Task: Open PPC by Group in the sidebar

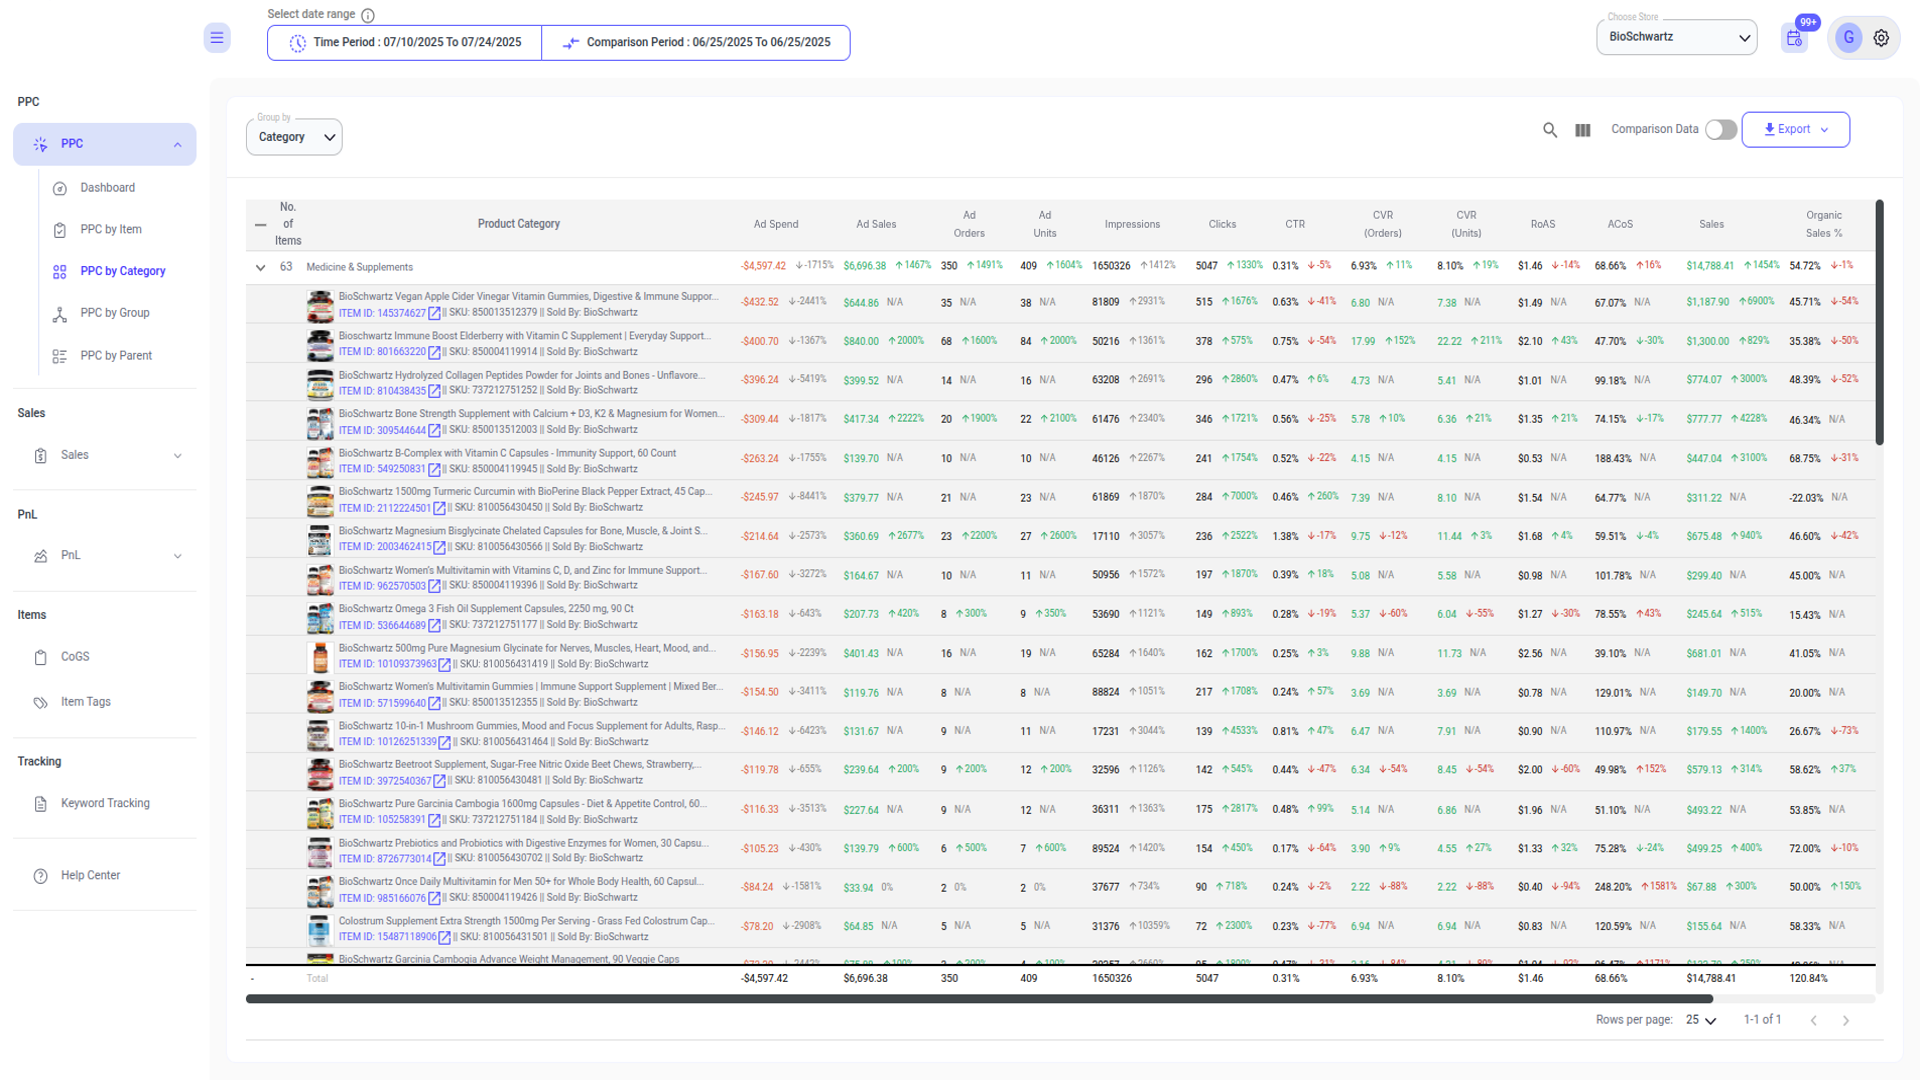Action: (x=115, y=313)
